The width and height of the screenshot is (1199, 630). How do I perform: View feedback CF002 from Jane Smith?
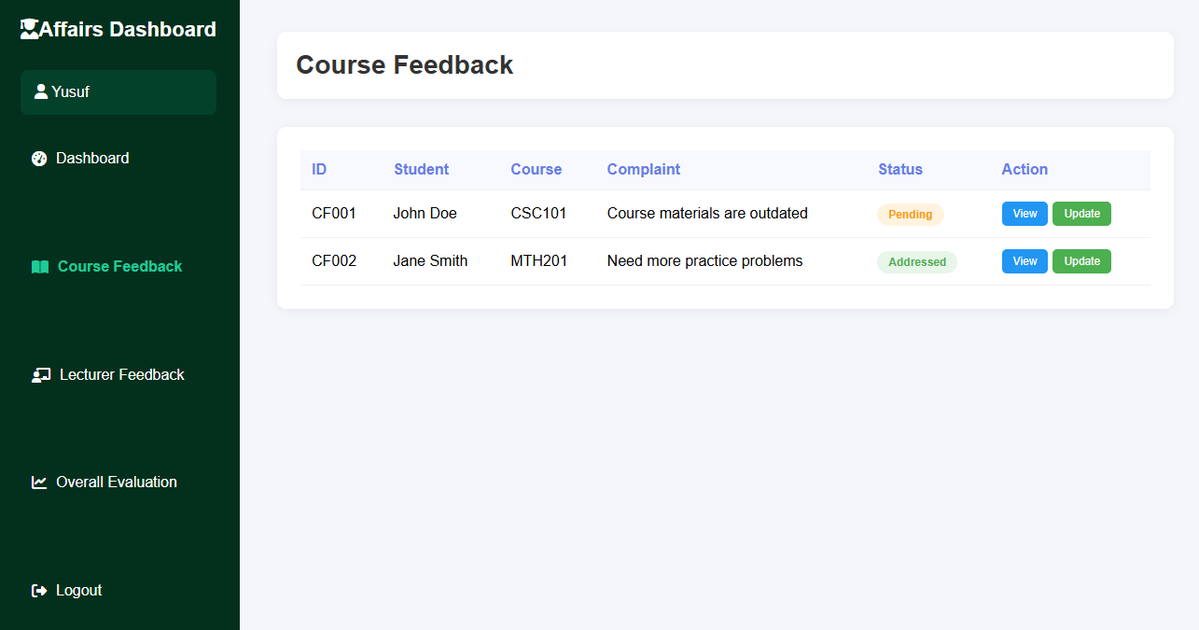[x=1025, y=261]
